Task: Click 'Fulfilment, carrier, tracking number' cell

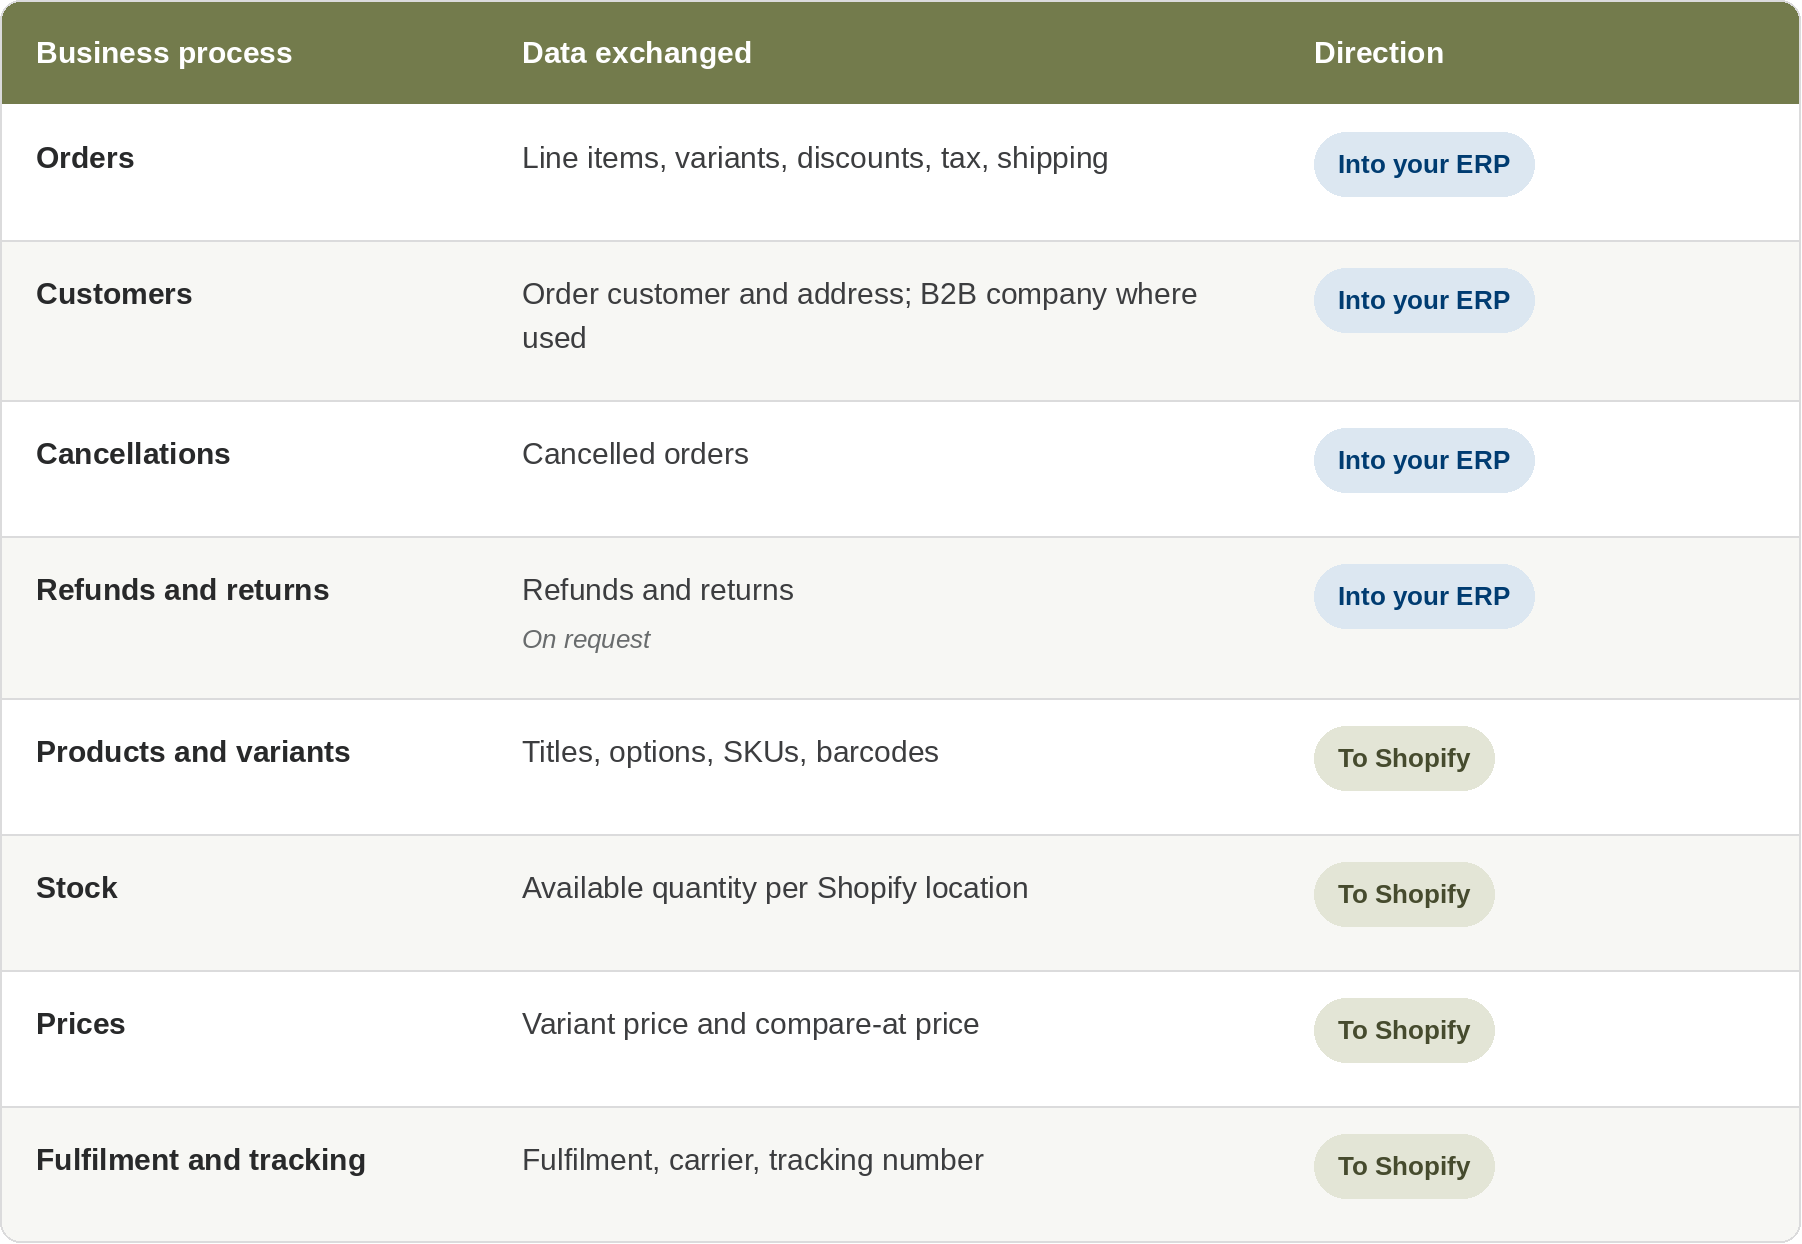Action: click(753, 1160)
